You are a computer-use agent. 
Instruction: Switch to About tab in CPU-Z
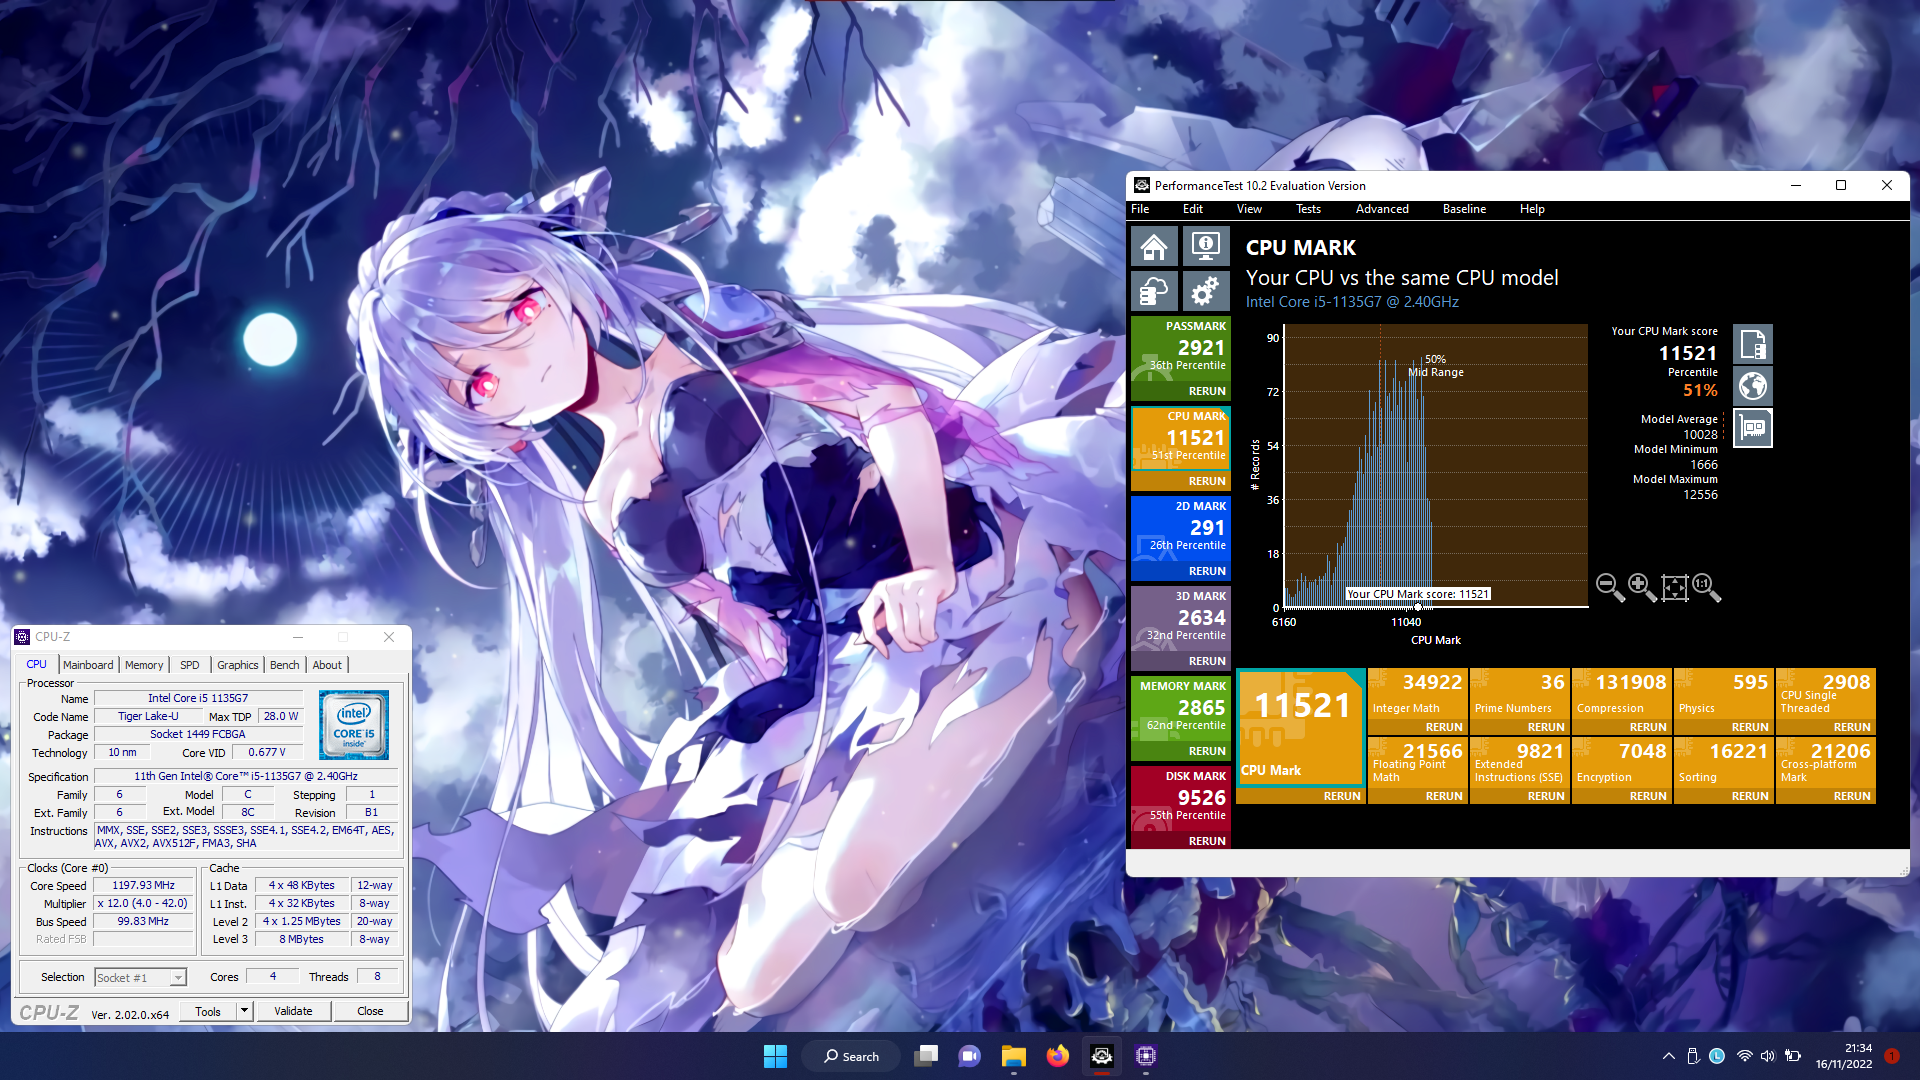pos(327,665)
